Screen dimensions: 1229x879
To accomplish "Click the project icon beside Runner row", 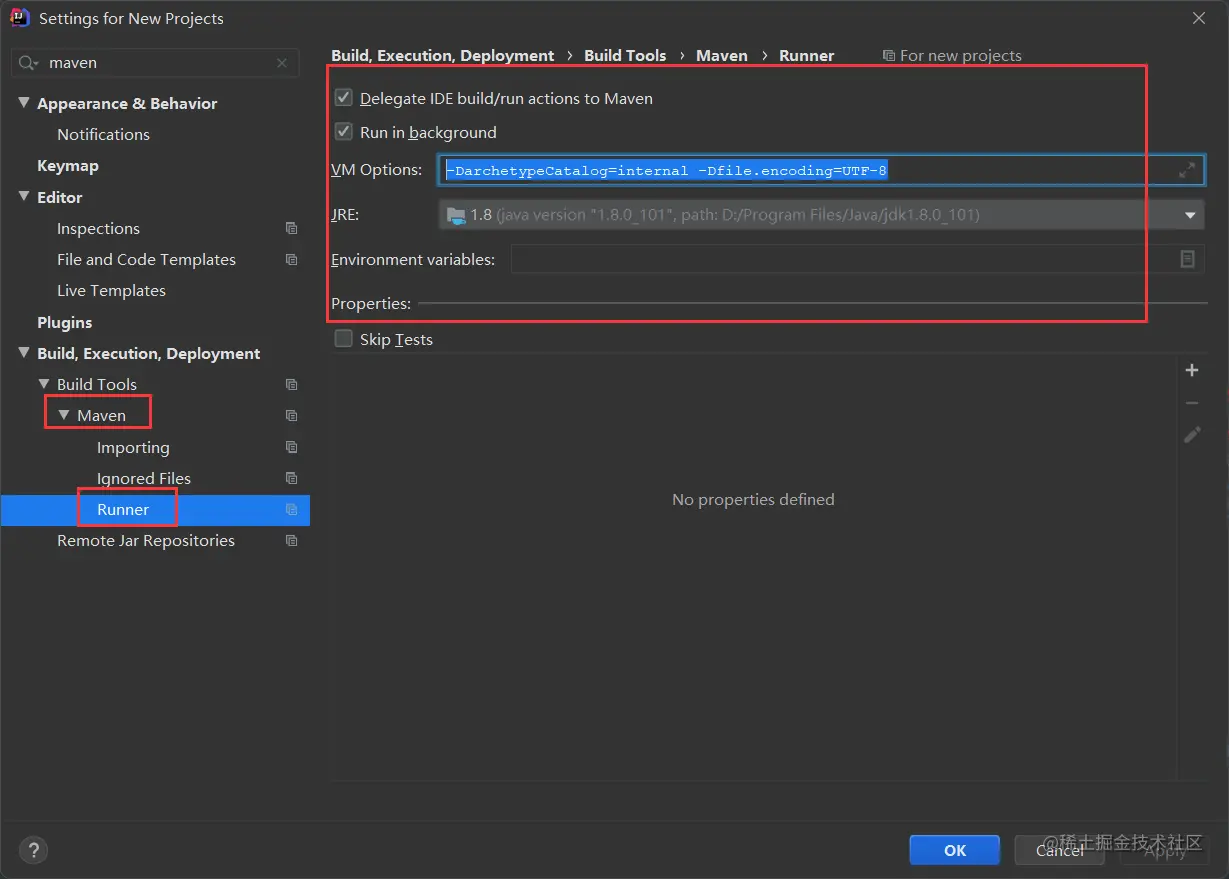I will click(x=291, y=510).
